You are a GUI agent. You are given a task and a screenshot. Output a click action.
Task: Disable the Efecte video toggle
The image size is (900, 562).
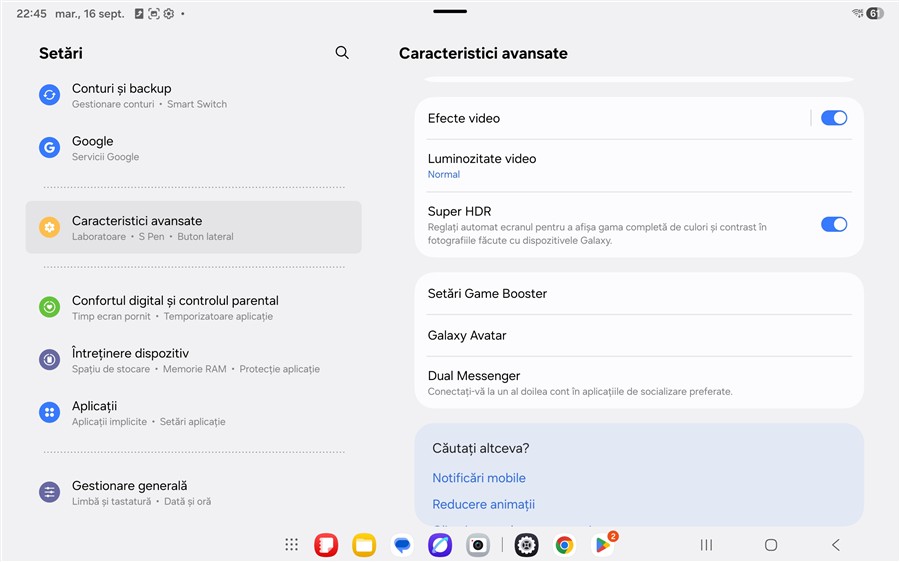(833, 118)
